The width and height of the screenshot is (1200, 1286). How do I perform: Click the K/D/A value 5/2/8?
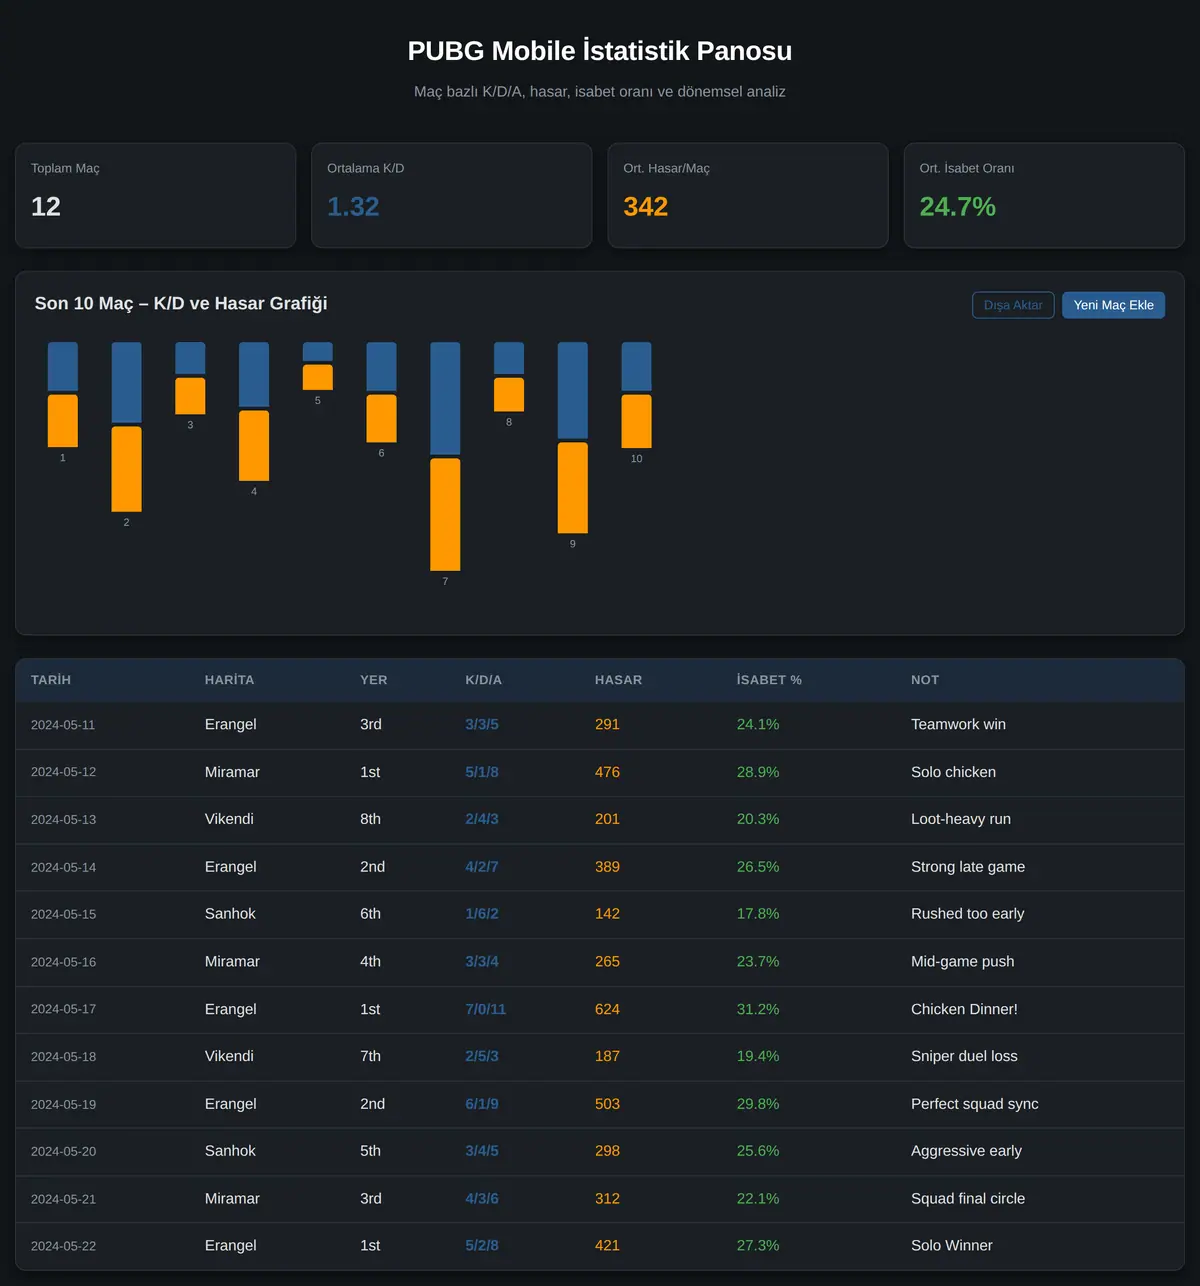pos(482,1245)
